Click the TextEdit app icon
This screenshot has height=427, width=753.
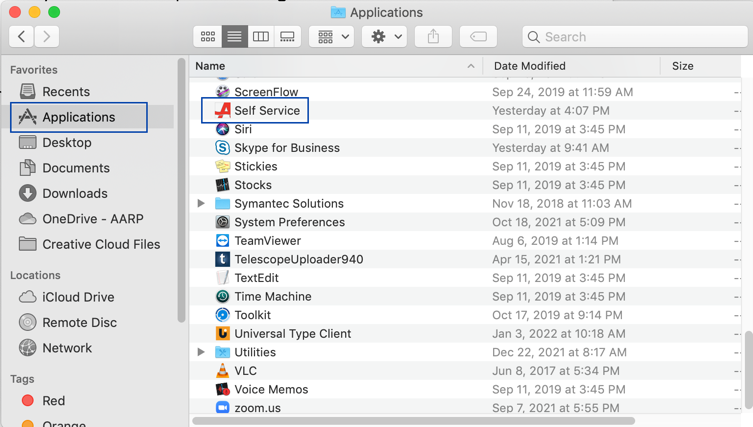click(222, 278)
